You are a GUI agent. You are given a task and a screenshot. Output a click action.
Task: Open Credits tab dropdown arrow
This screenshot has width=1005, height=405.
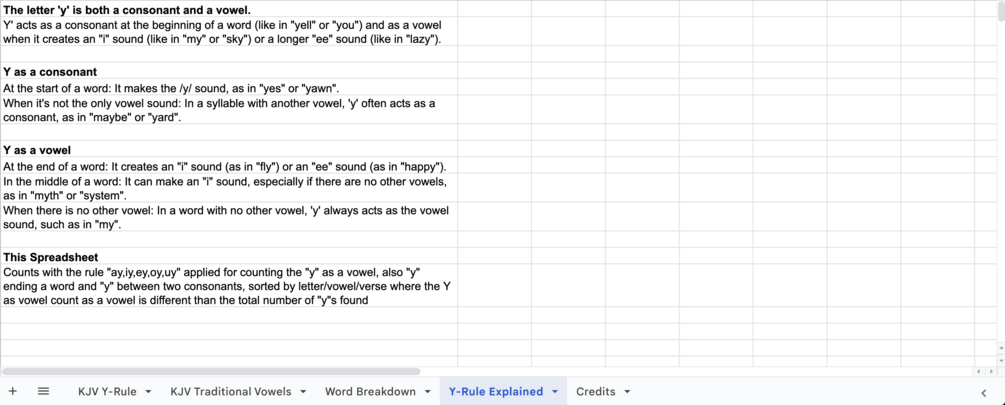(627, 392)
